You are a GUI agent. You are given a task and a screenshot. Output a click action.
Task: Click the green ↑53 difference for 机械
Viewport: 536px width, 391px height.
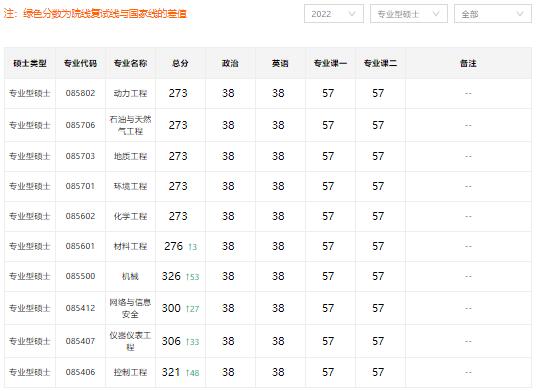(192, 277)
